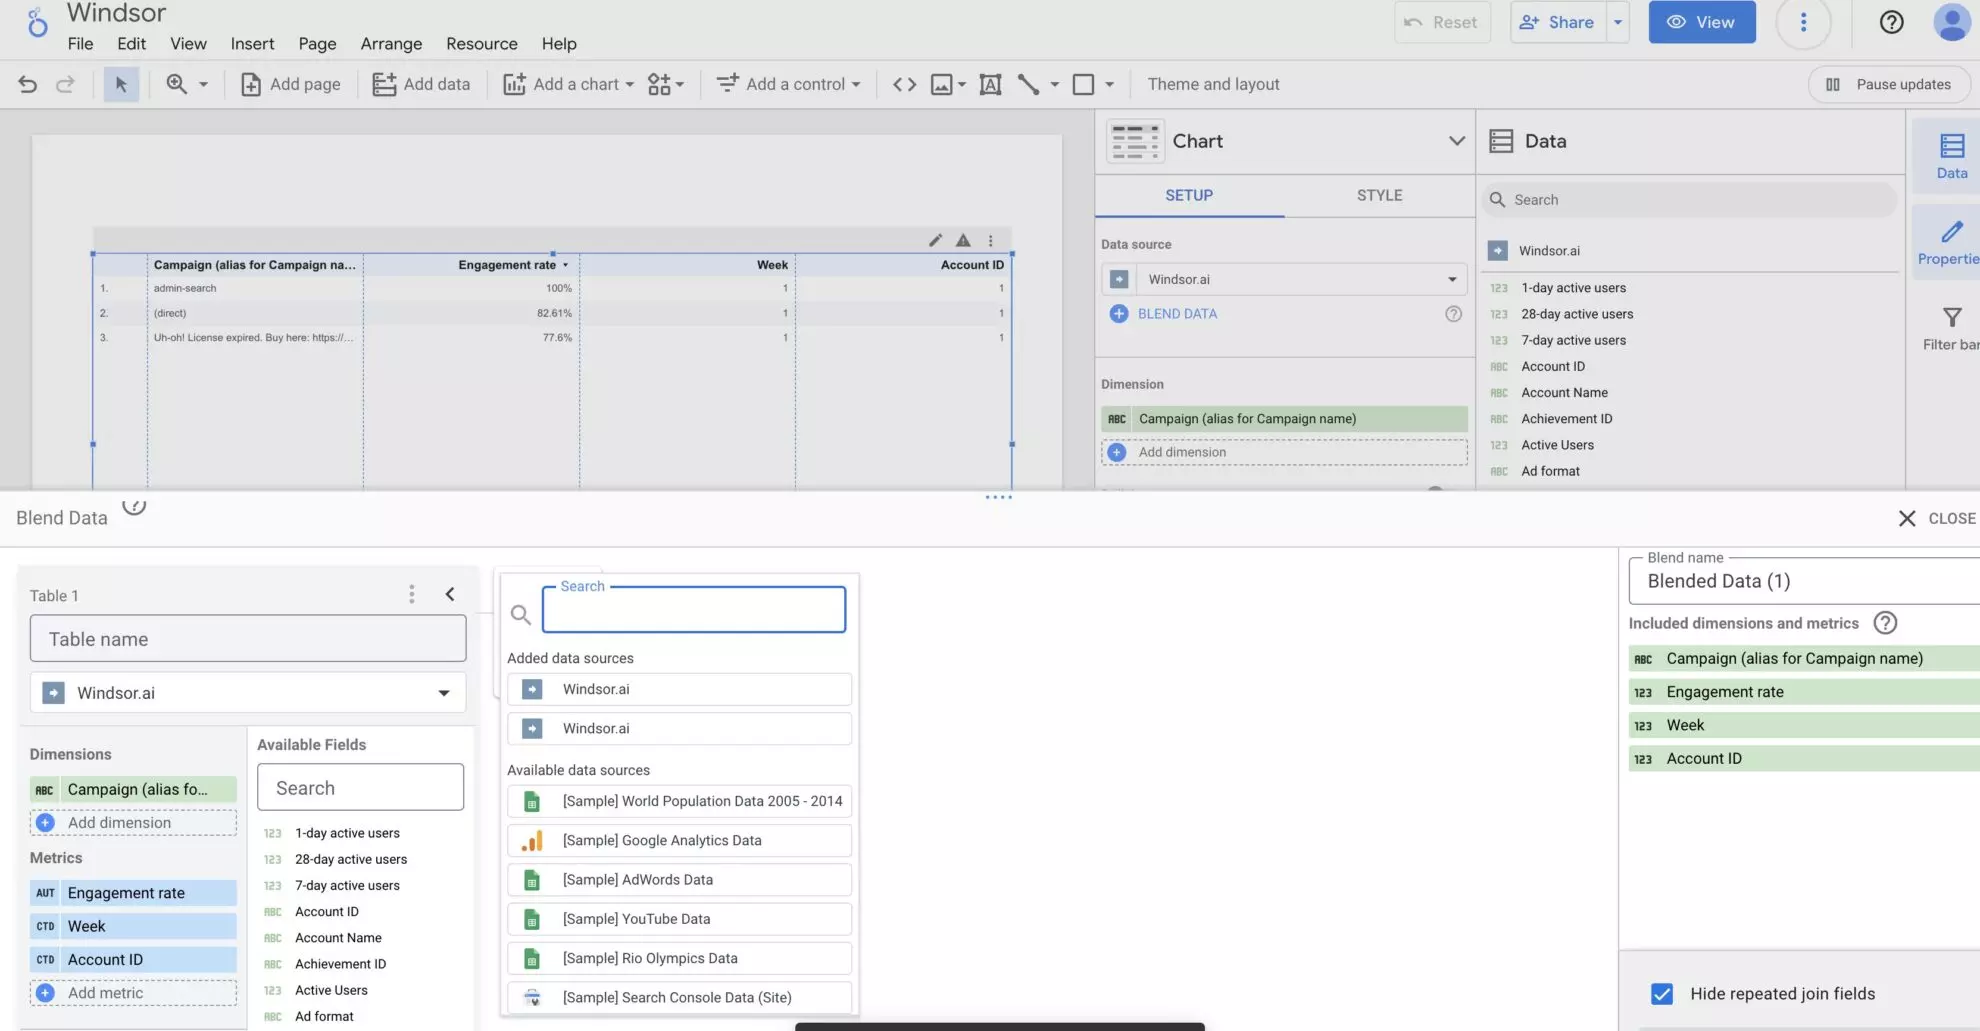Click the Blend name text field
Viewport: 1980px width, 1031px height.
(x=1804, y=581)
